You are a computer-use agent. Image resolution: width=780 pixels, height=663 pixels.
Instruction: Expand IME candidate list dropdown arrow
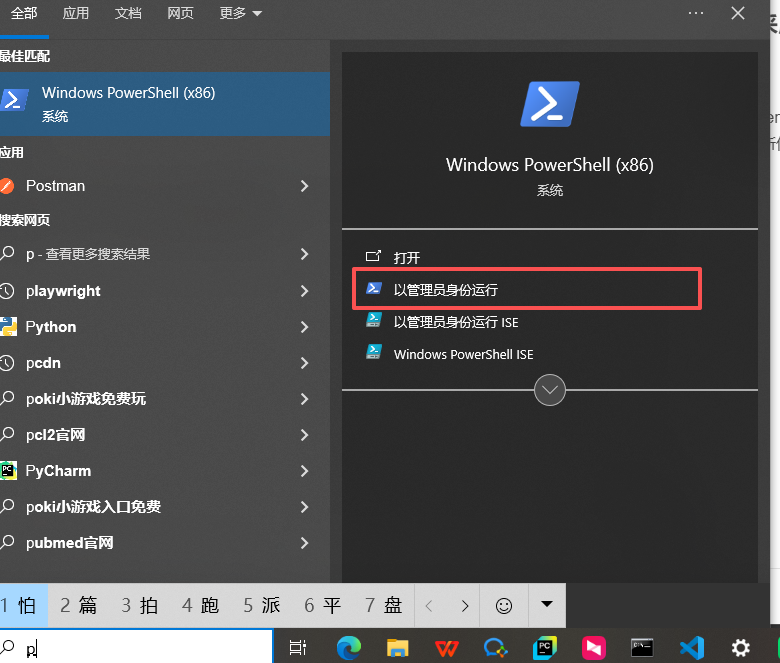pyautogui.click(x=547, y=604)
